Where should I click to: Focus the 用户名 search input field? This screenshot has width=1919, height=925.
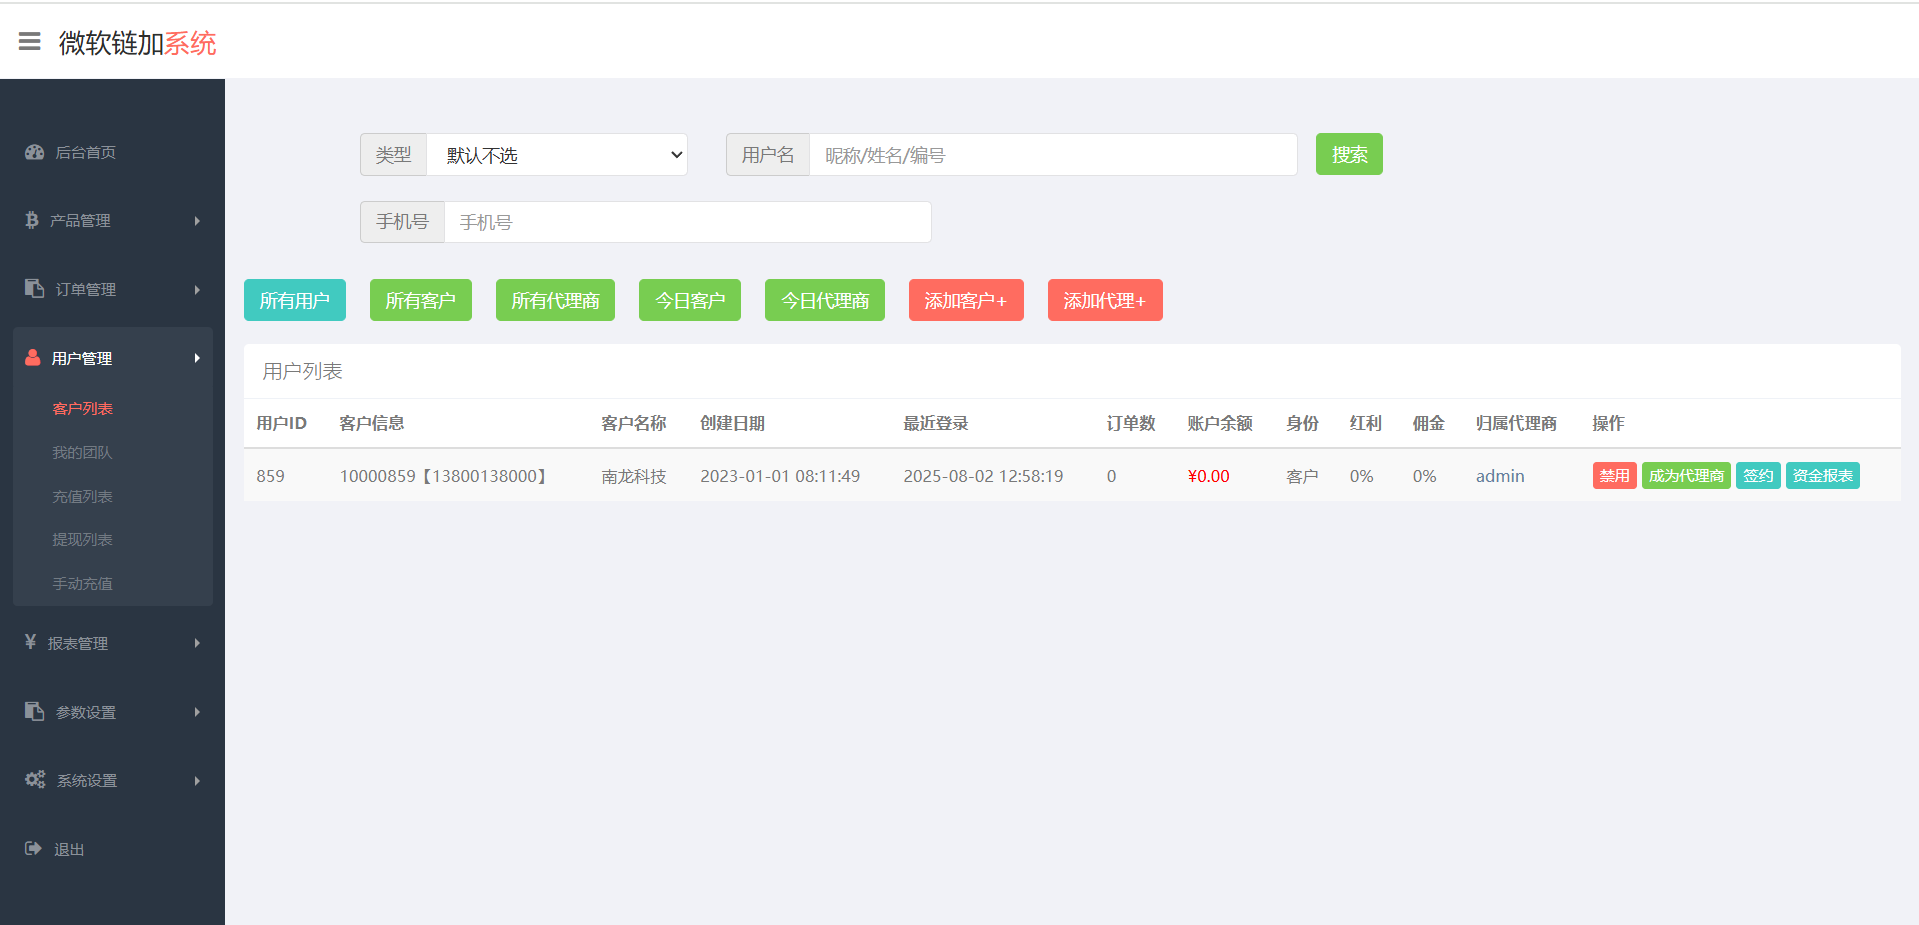pyautogui.click(x=1053, y=155)
